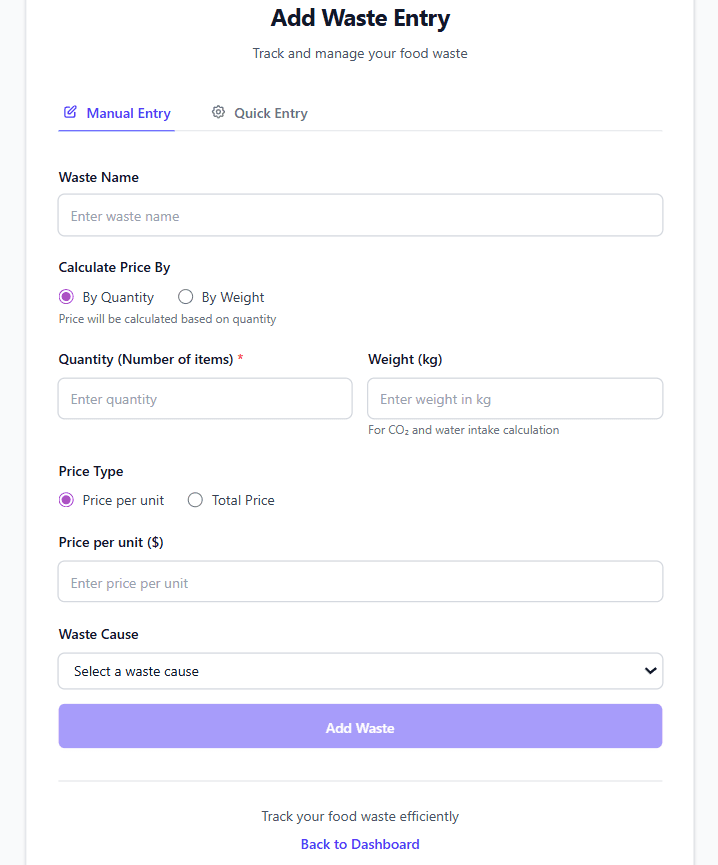Click the pencil icon beside Manual Entry
718x865 pixels.
[70, 112]
